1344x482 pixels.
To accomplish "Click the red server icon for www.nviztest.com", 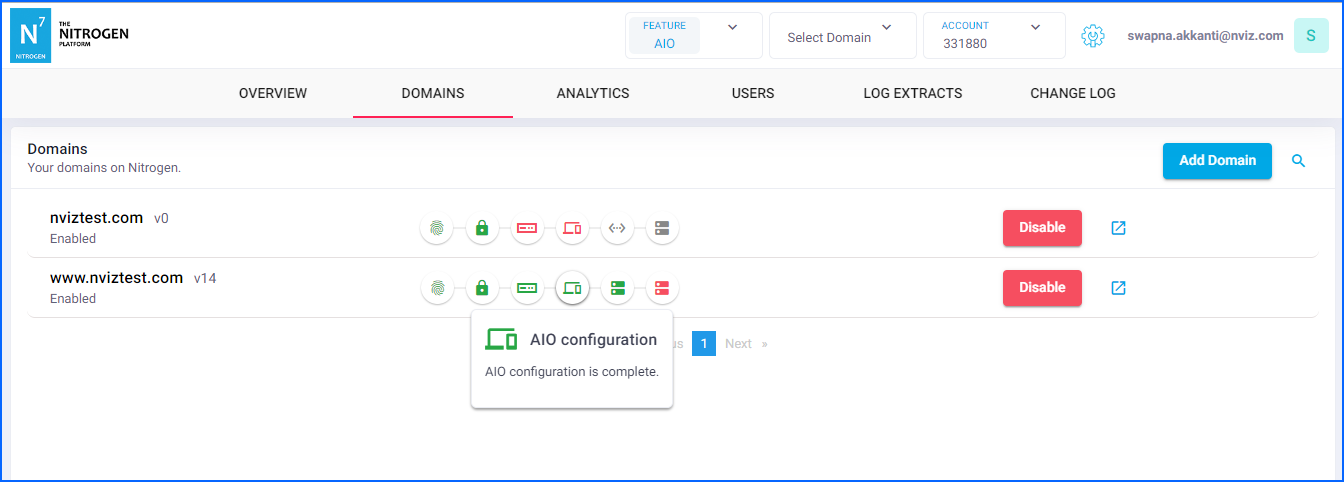I will pos(662,288).
